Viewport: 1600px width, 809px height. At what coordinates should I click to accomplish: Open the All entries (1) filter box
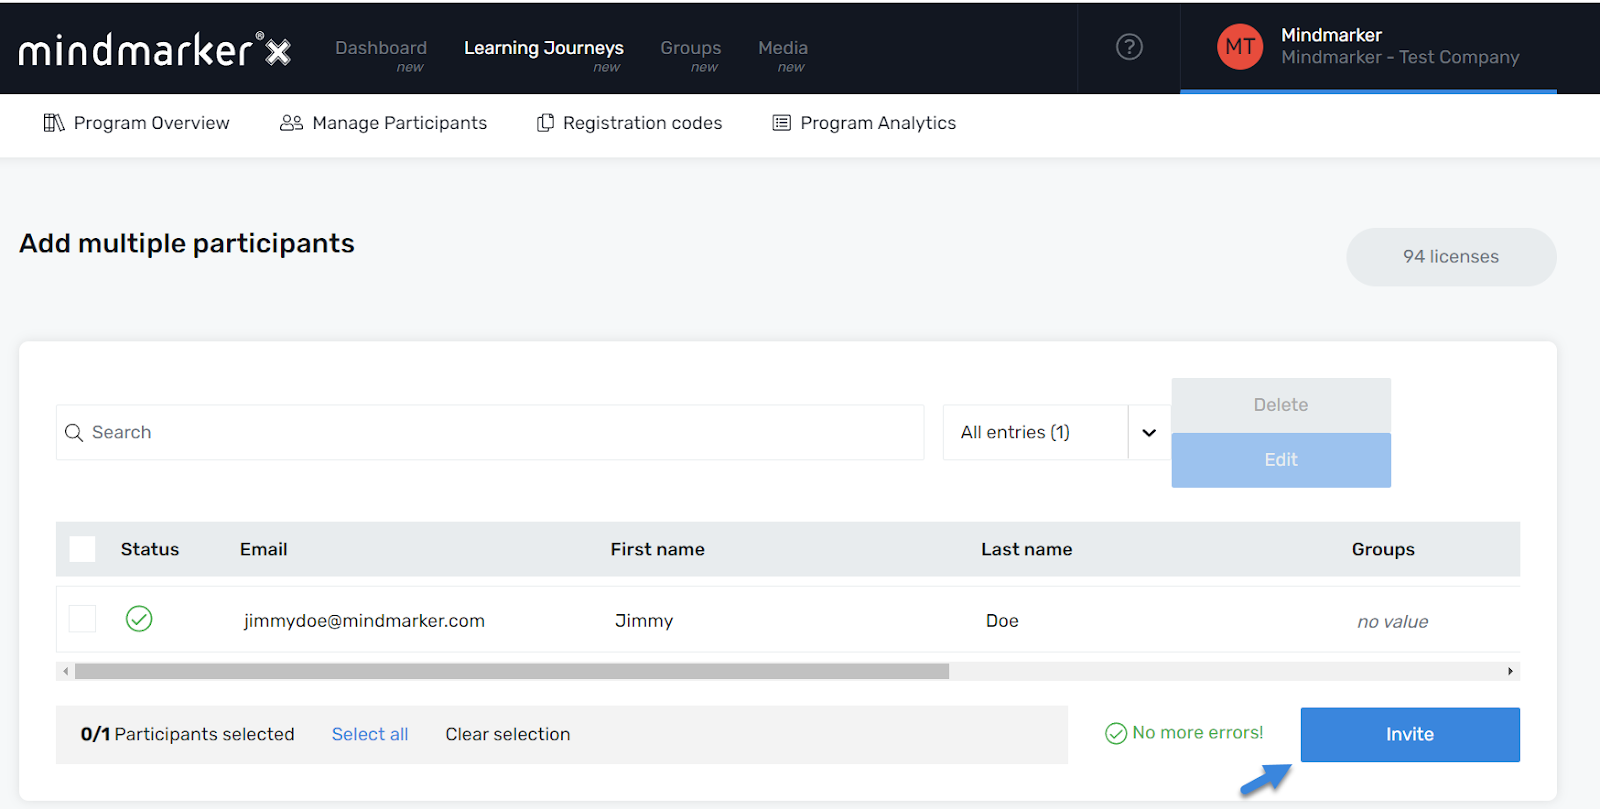1036,433
